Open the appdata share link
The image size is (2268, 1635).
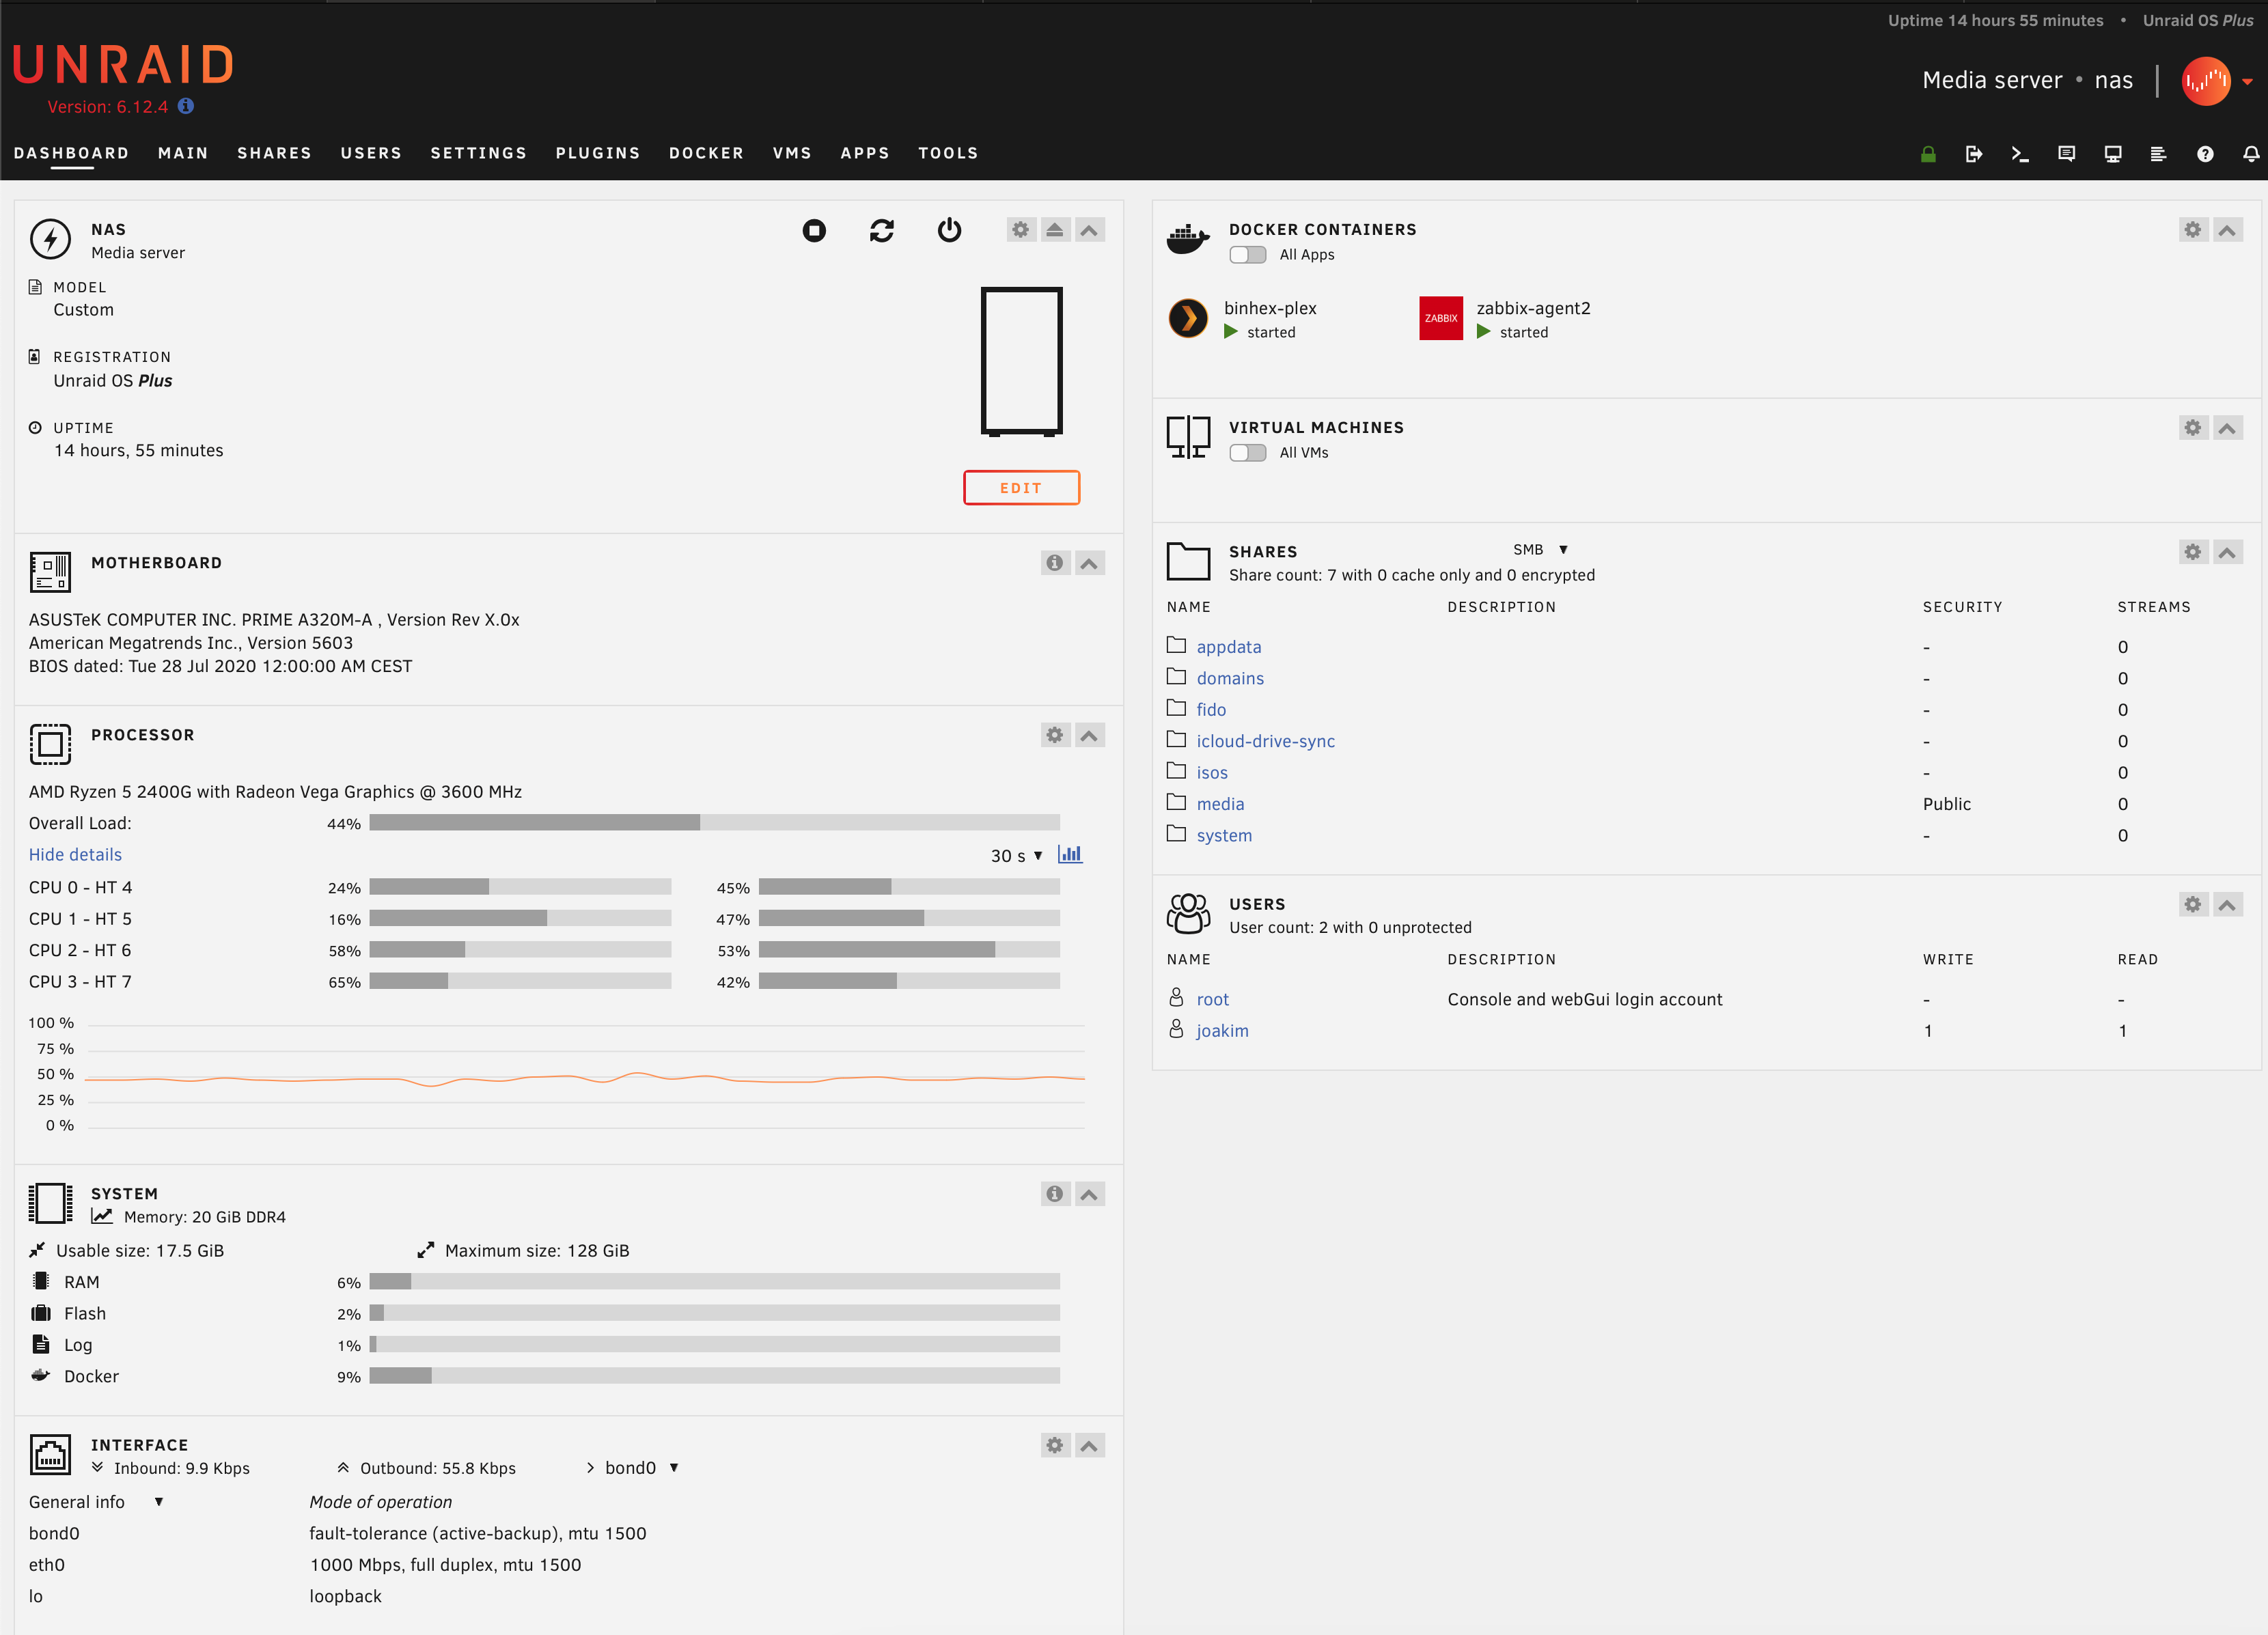[1228, 647]
